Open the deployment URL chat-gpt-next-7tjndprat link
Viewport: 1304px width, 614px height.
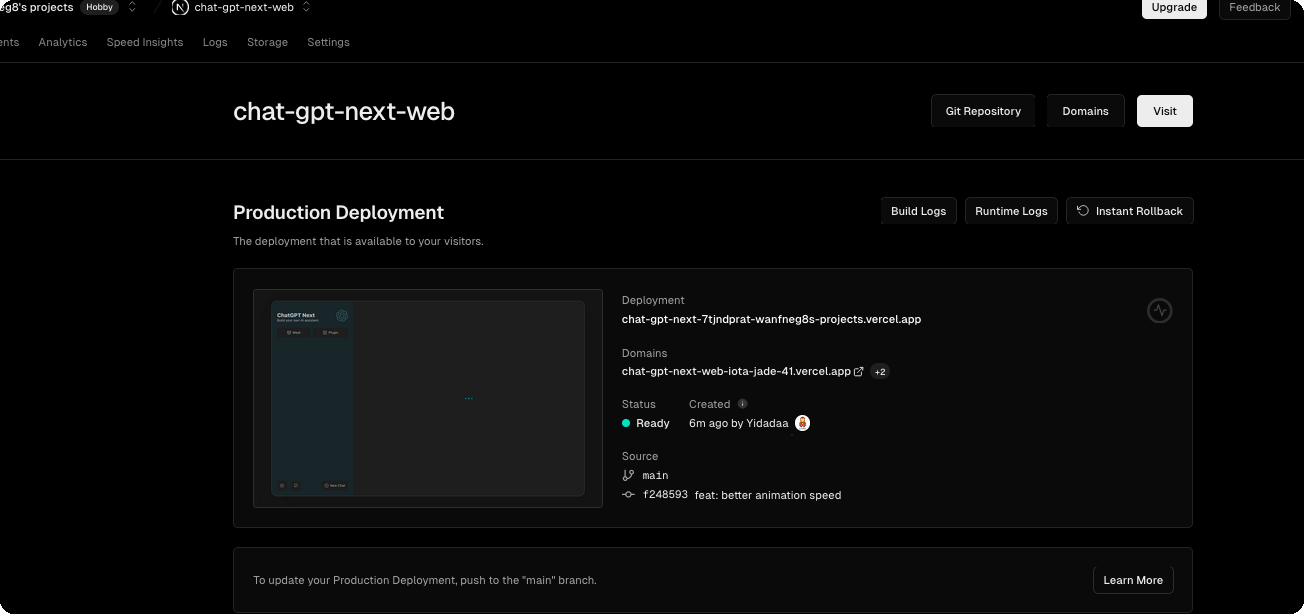coord(771,319)
